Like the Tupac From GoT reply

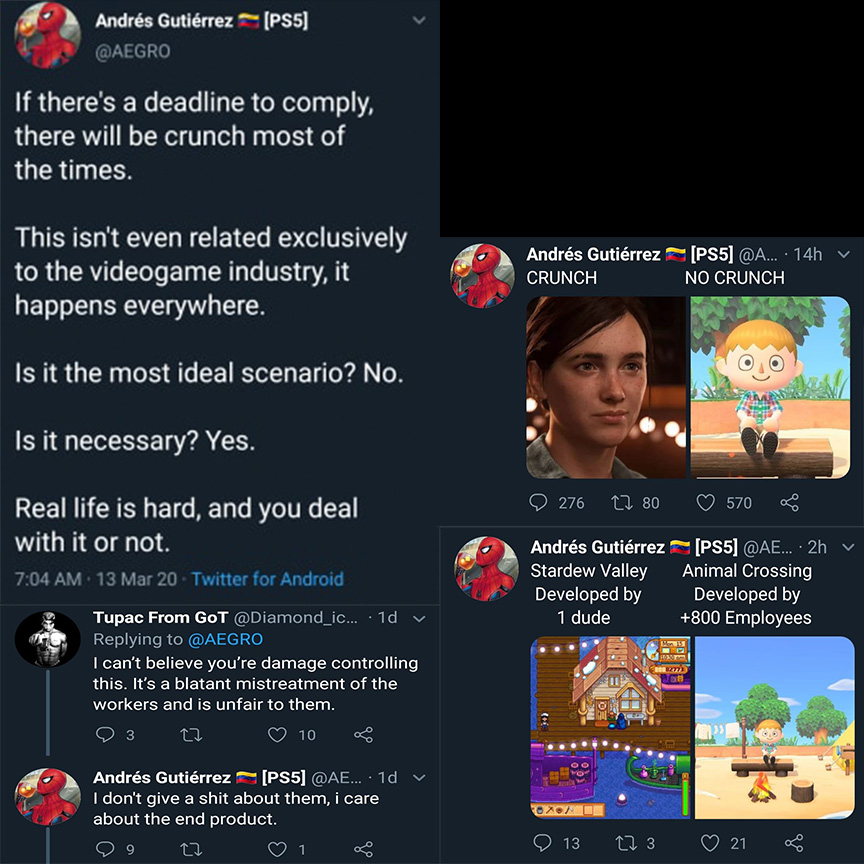click(x=277, y=735)
